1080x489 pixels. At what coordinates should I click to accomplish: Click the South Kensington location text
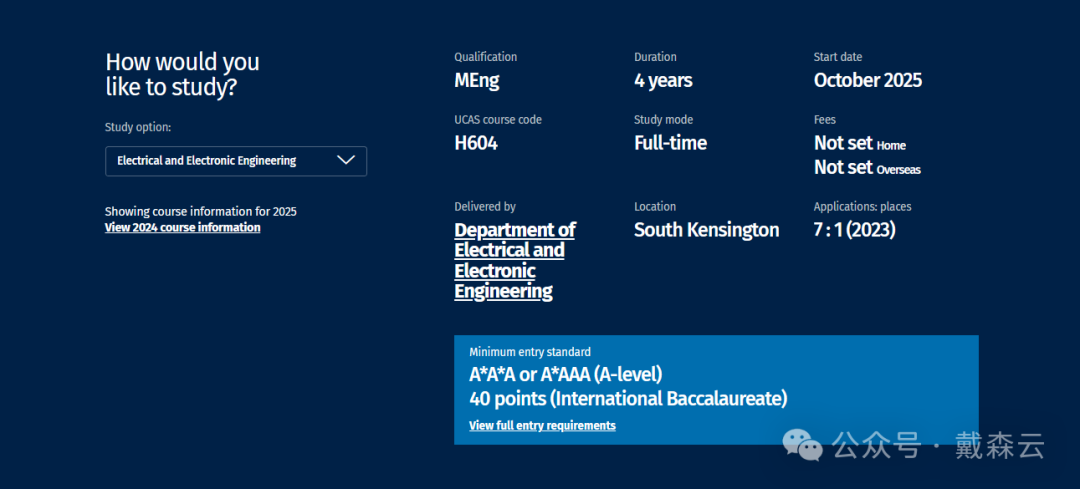click(x=706, y=230)
